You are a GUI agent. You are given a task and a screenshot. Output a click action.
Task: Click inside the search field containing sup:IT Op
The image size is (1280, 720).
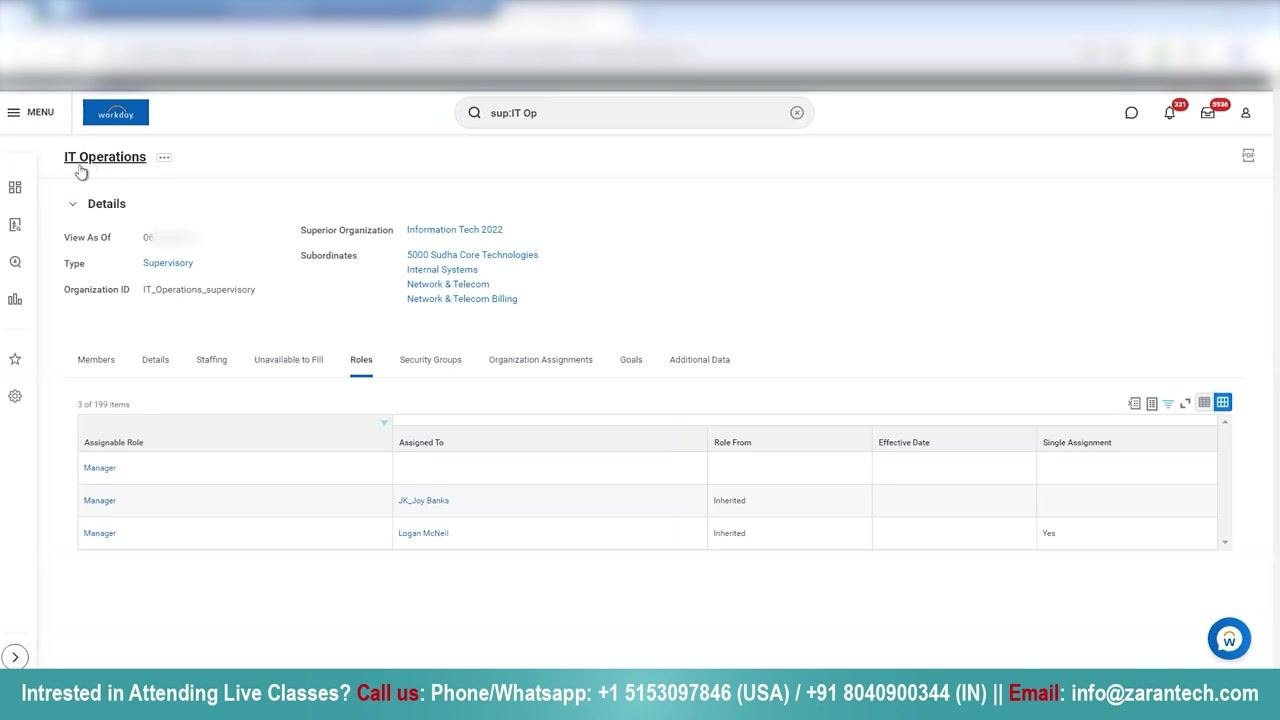pyautogui.click(x=634, y=113)
